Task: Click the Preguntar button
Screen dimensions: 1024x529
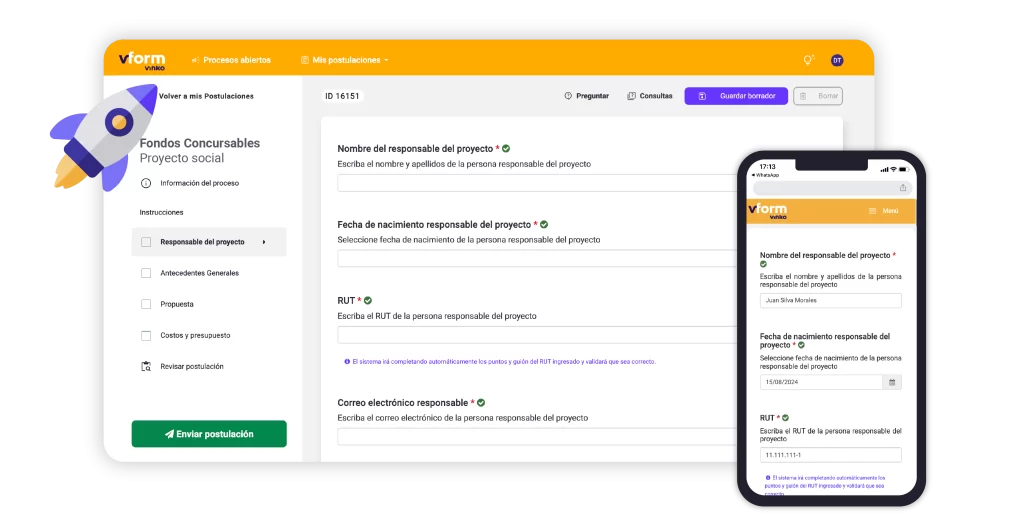Action: click(586, 96)
